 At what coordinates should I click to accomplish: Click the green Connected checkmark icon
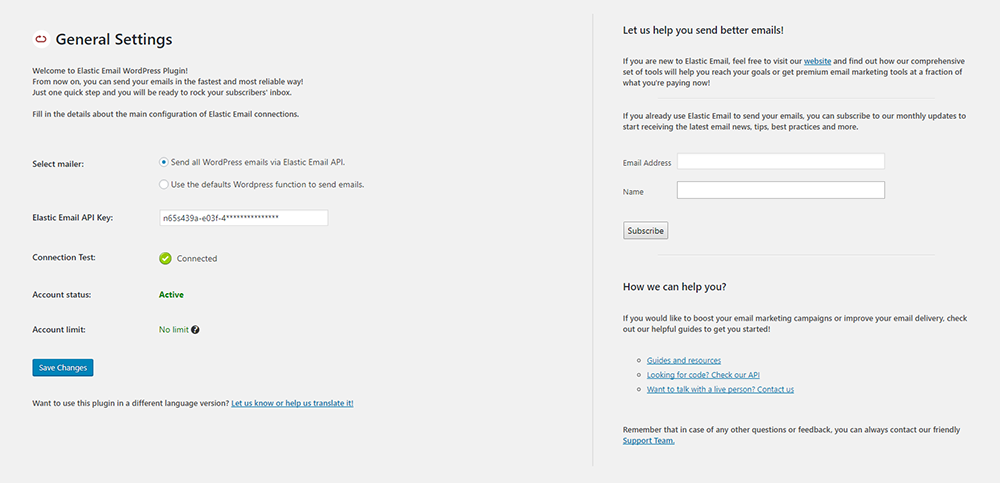tap(165, 258)
